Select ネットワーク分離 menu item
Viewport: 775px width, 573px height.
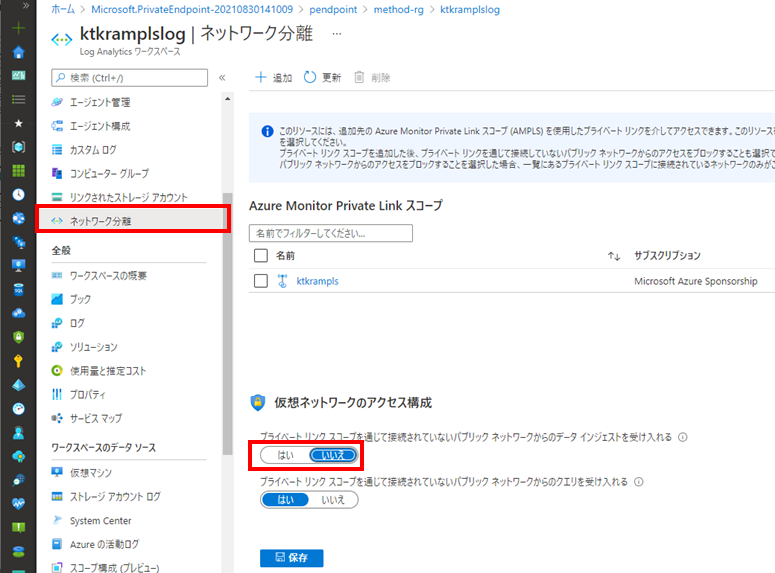click(x=132, y=220)
